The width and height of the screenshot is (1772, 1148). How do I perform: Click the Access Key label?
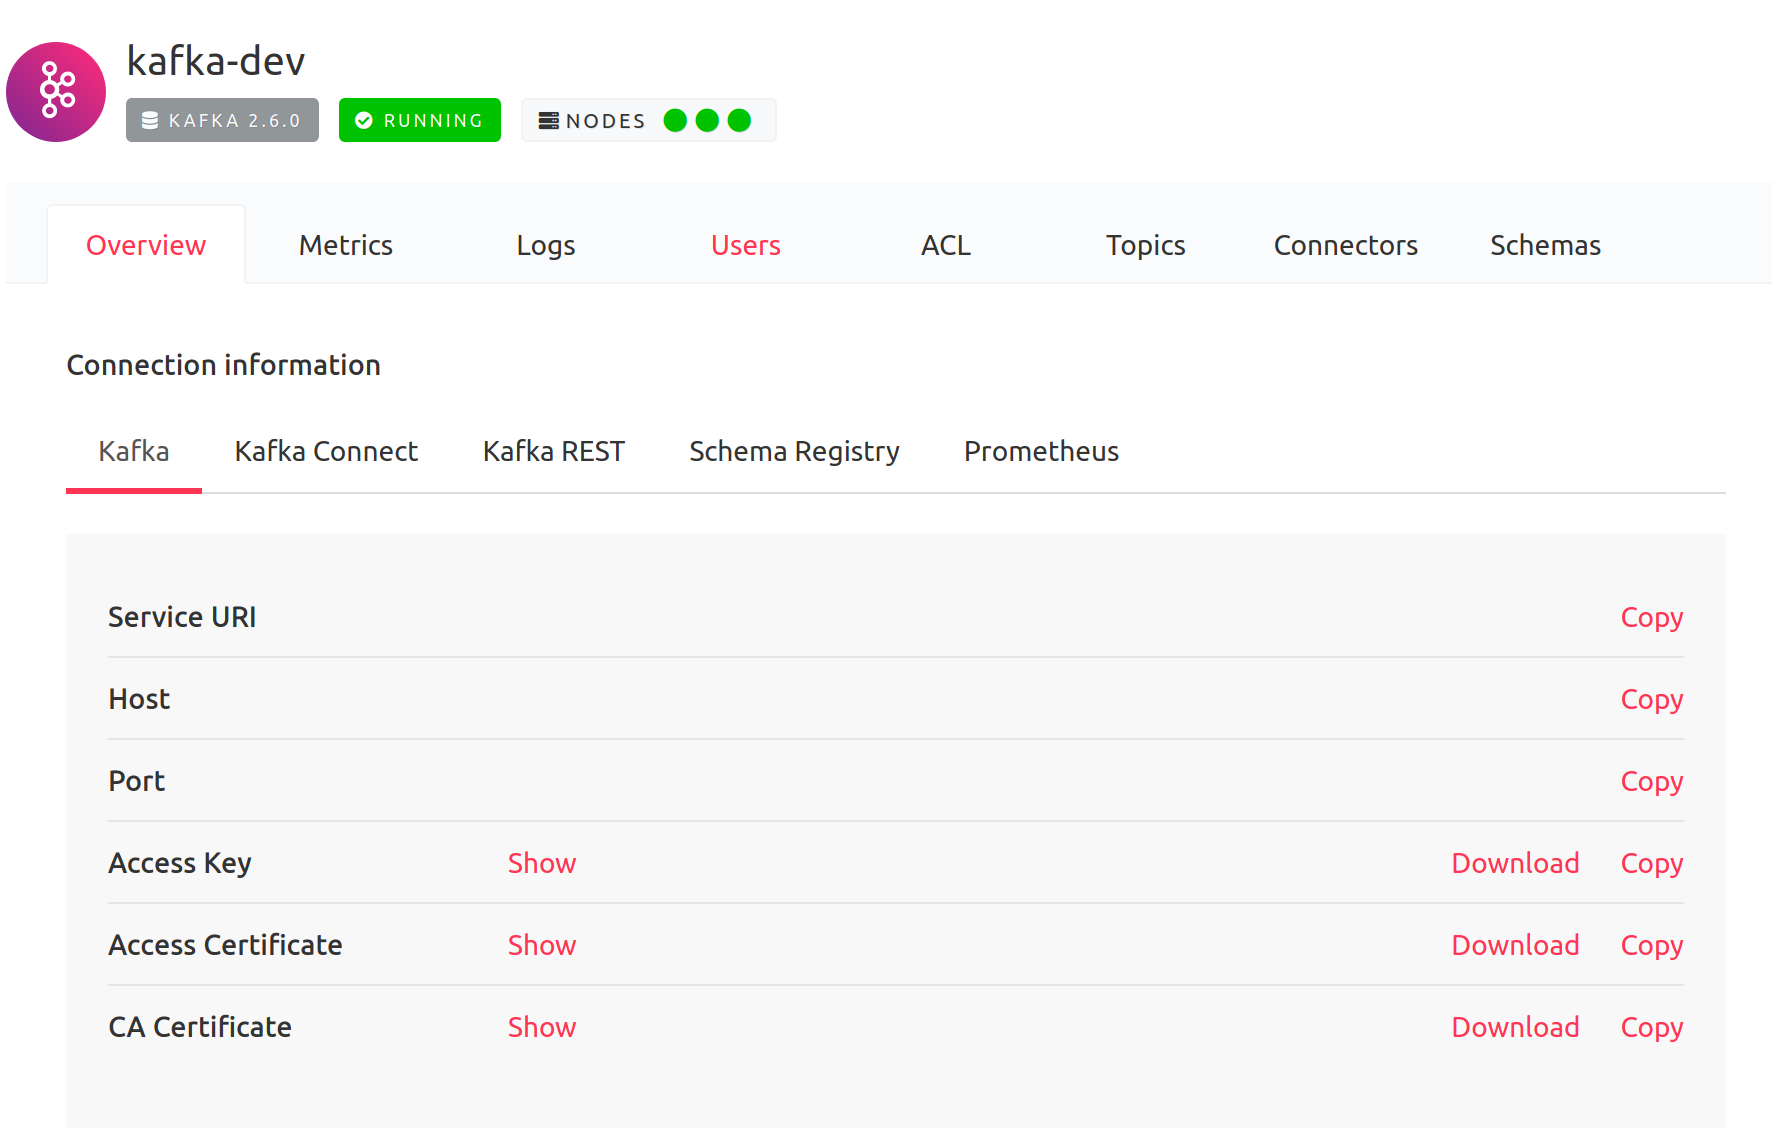tap(180, 863)
